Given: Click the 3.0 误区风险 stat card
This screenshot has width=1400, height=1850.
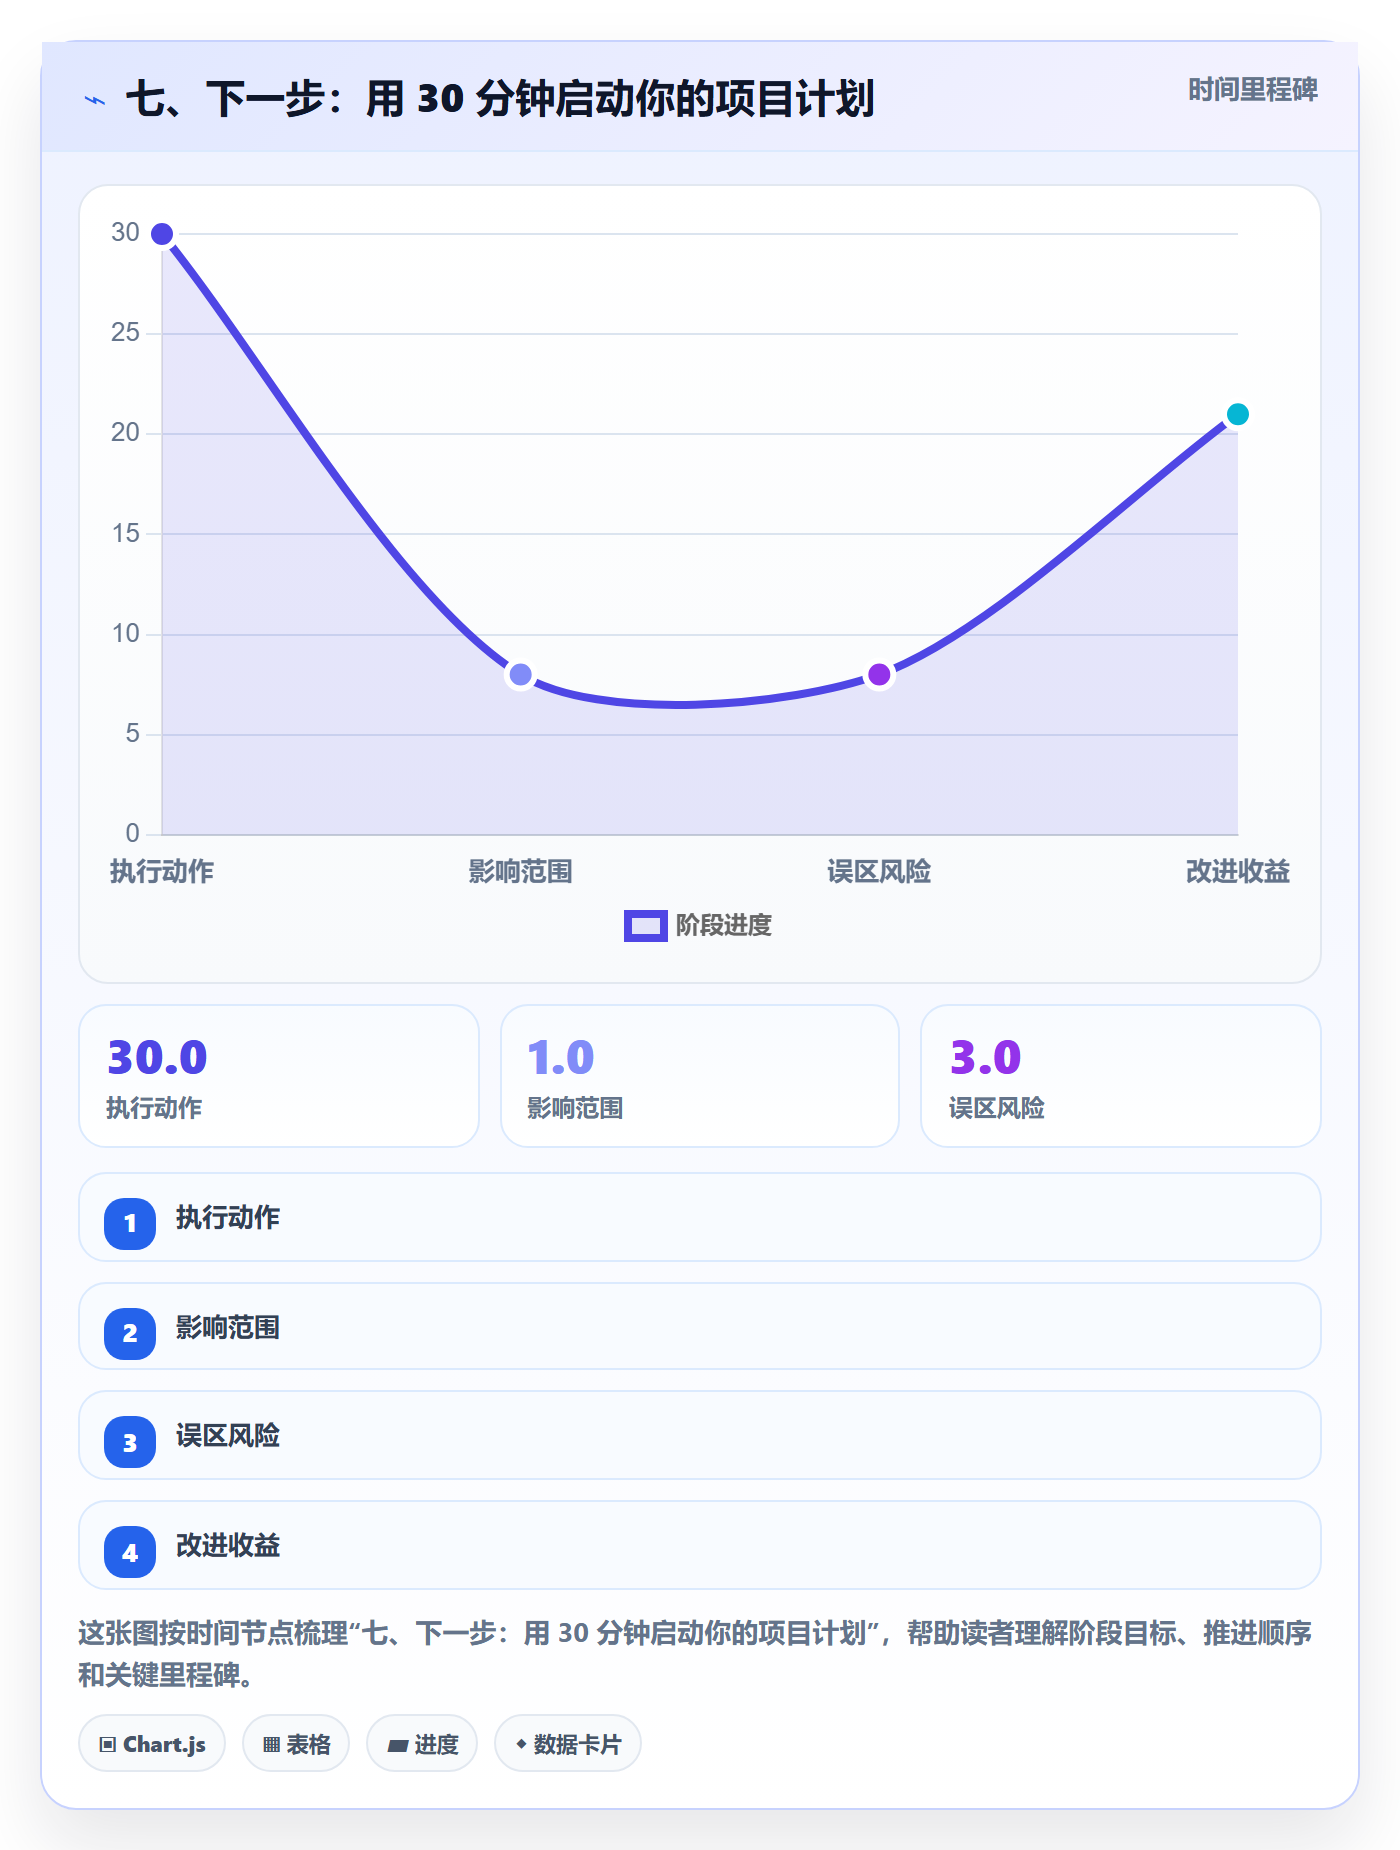Looking at the screenshot, I should (x=1121, y=1076).
